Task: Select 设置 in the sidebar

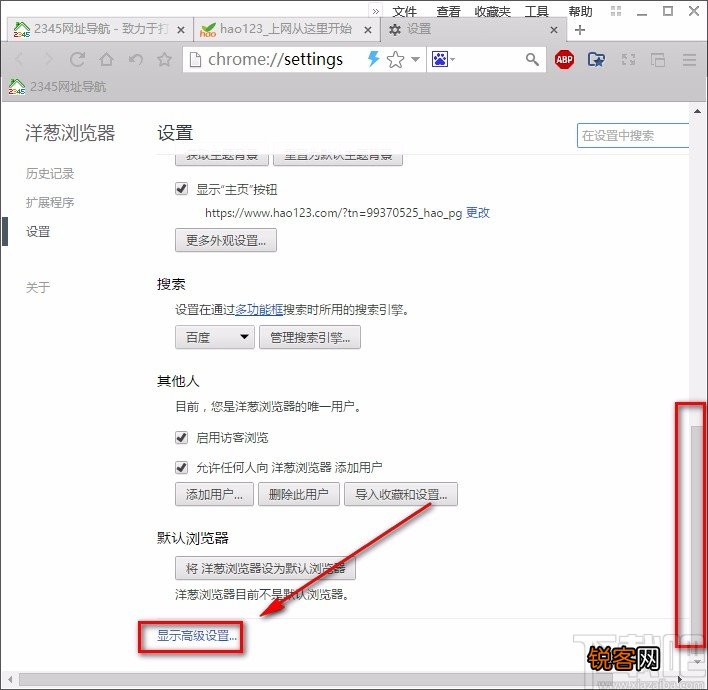Action: tap(38, 232)
